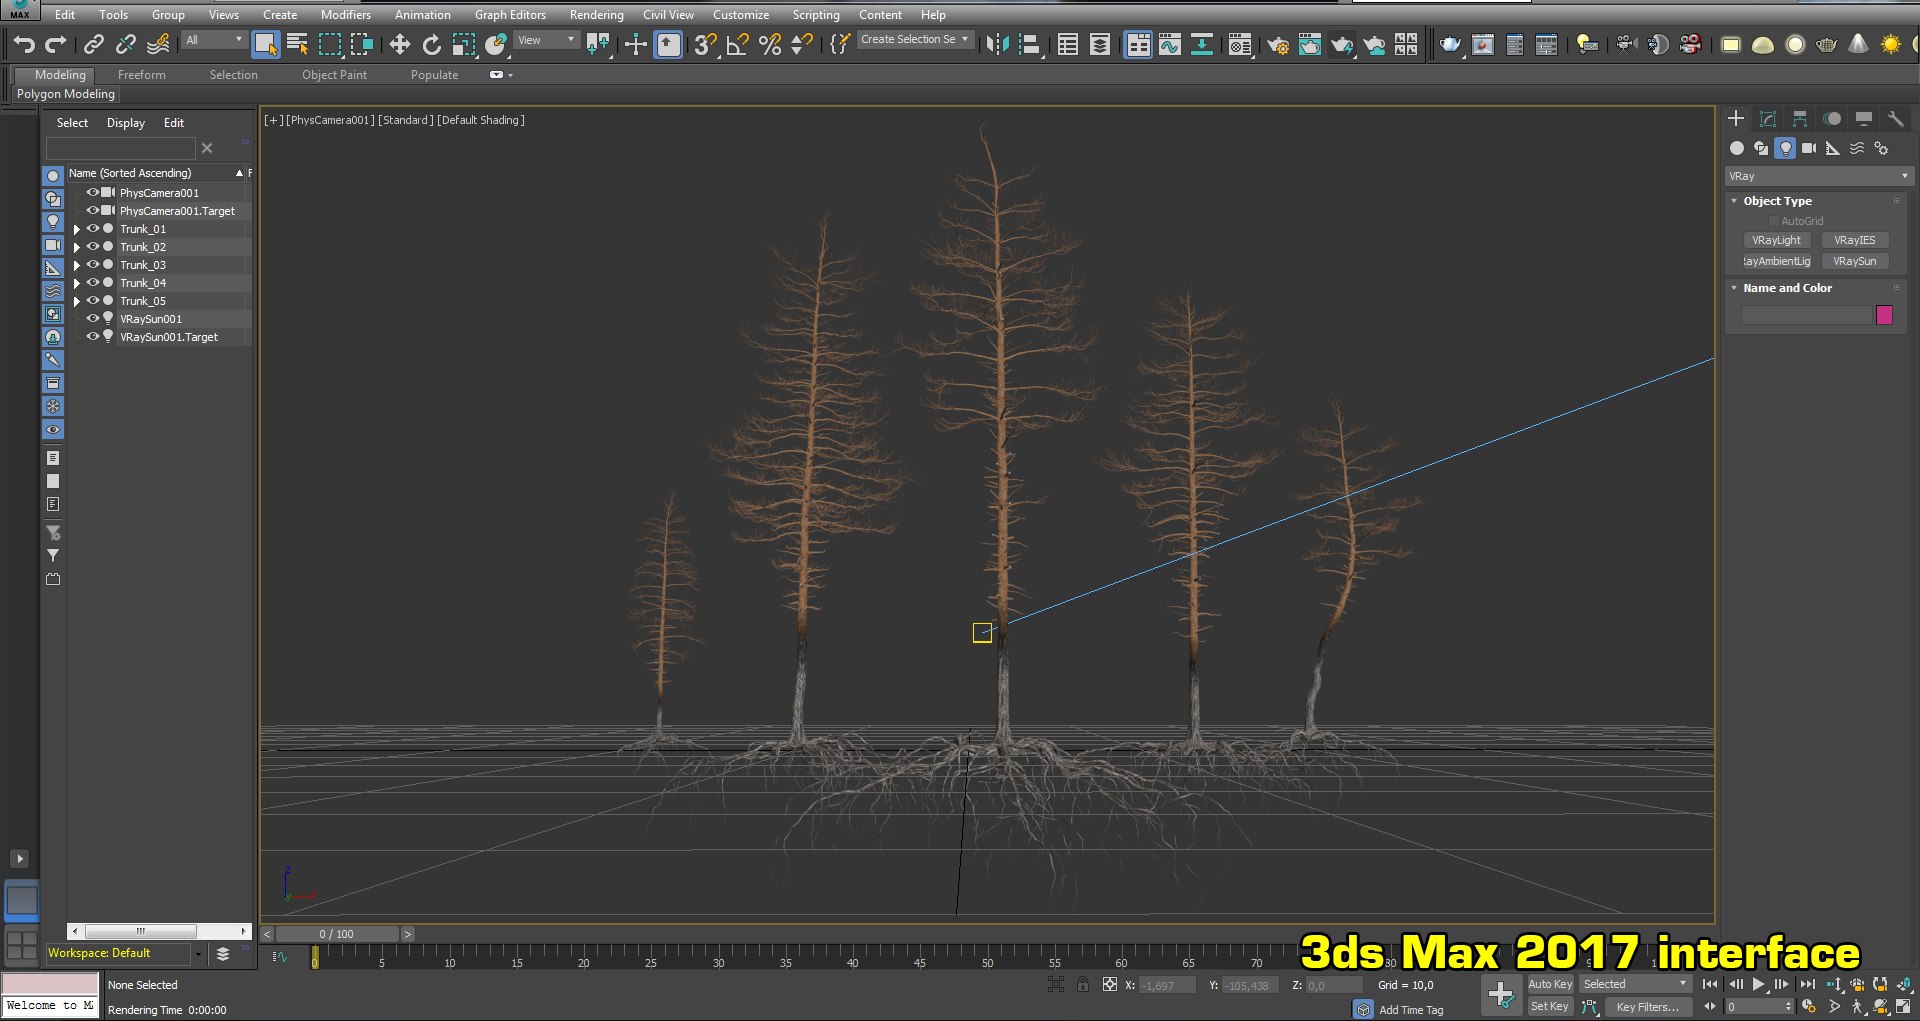Select the Select and Rotate tool

point(431,44)
